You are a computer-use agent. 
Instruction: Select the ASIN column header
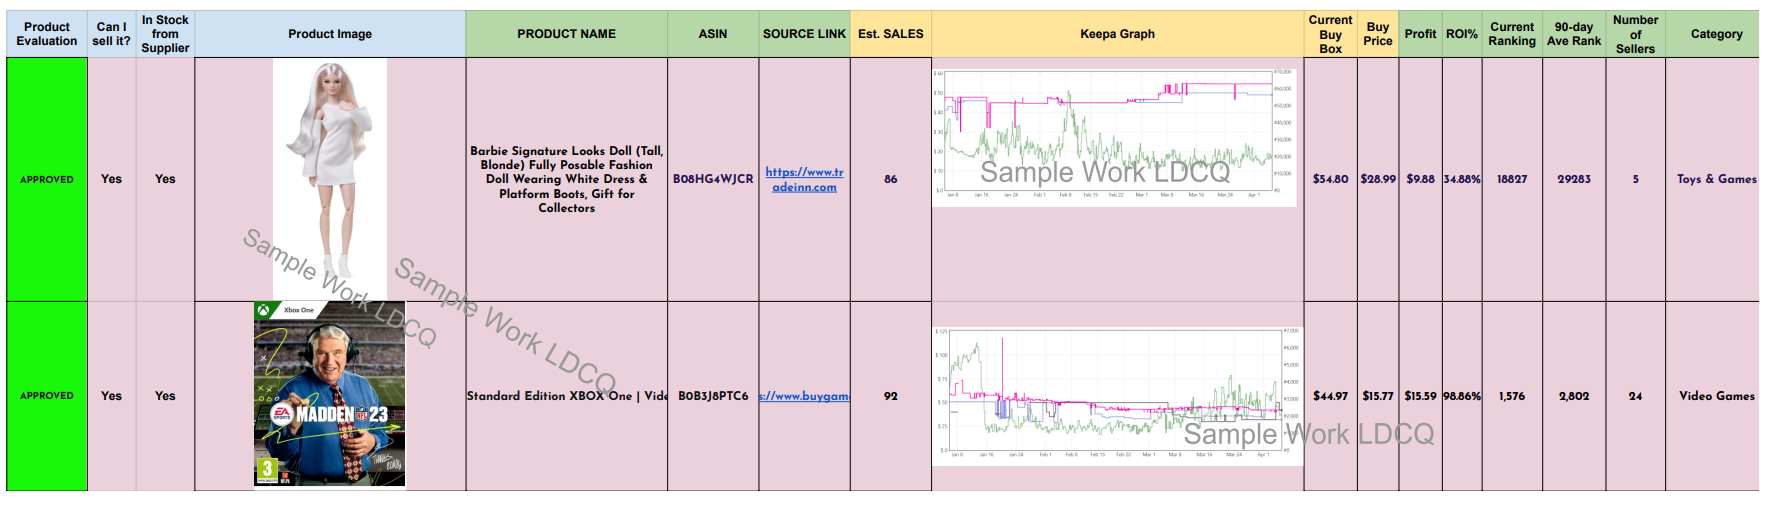tap(713, 34)
